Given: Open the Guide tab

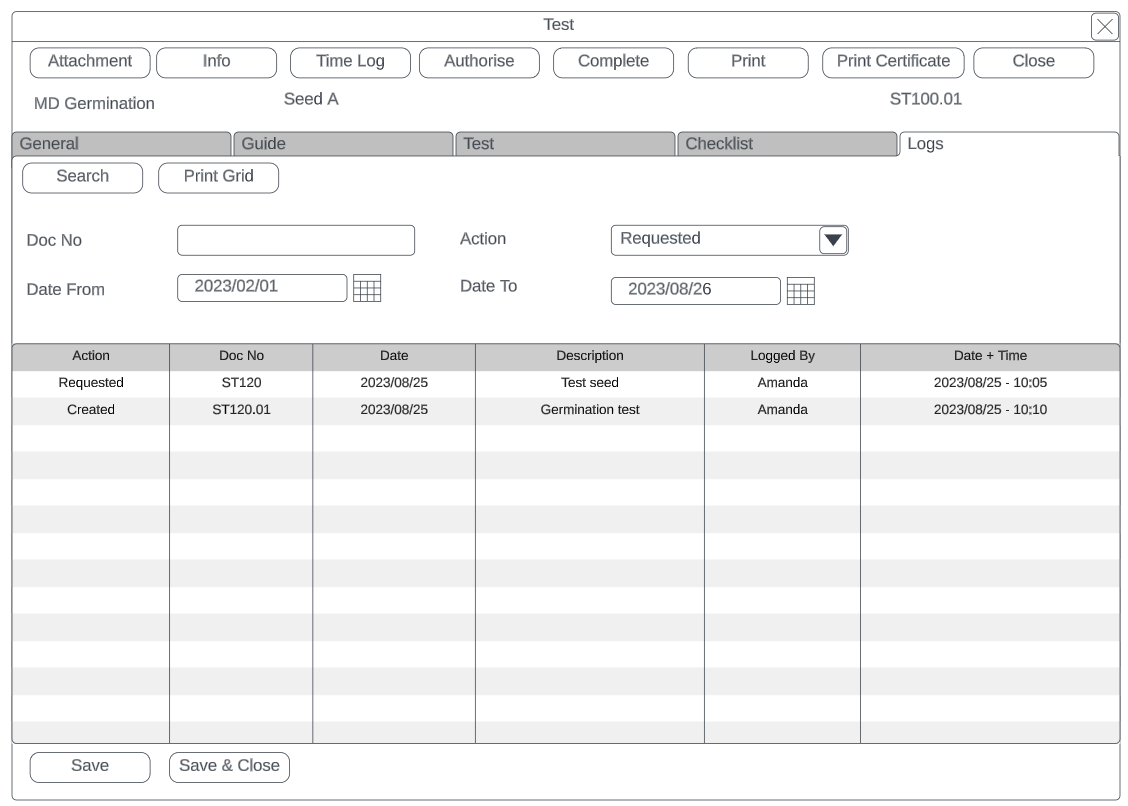Looking at the screenshot, I should point(343,144).
